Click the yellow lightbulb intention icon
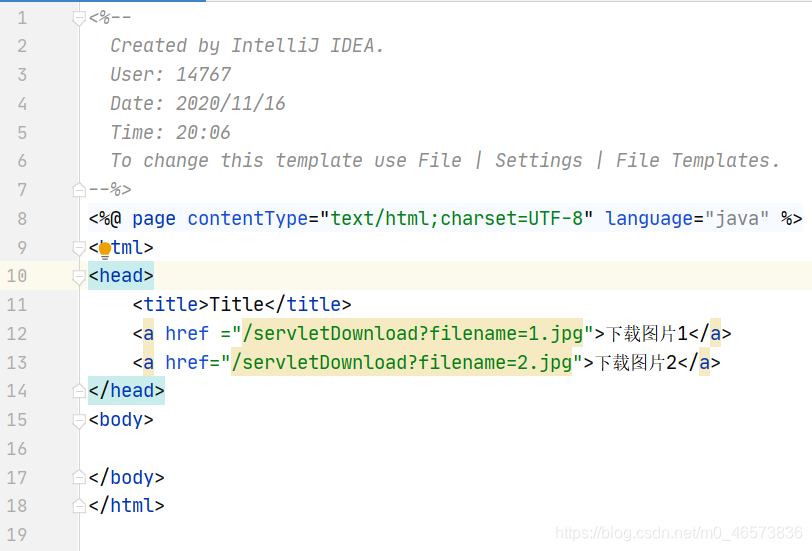Screen dimensions: 812x551 click(105, 251)
